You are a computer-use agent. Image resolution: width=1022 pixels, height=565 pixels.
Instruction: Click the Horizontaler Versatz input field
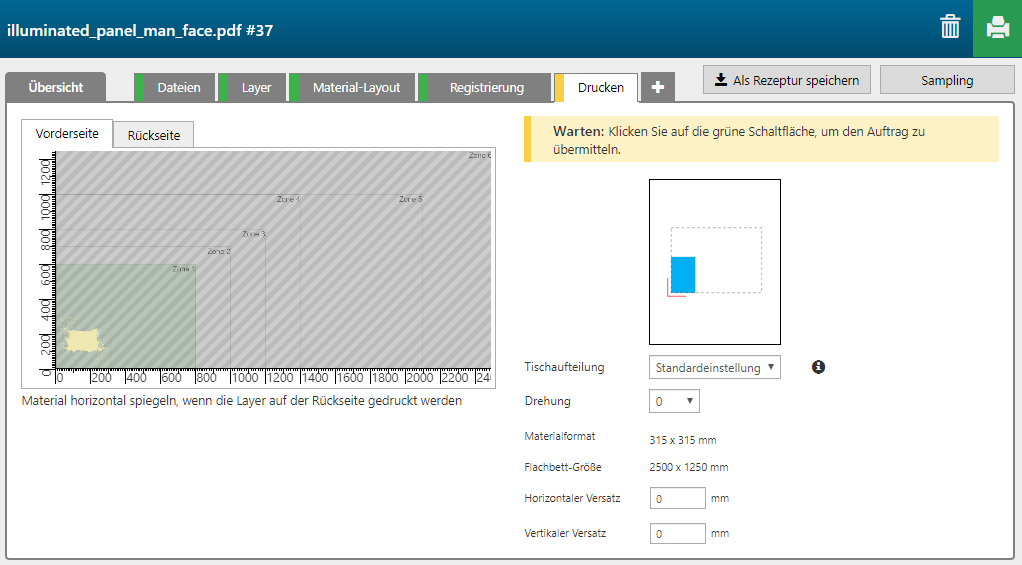pos(677,498)
